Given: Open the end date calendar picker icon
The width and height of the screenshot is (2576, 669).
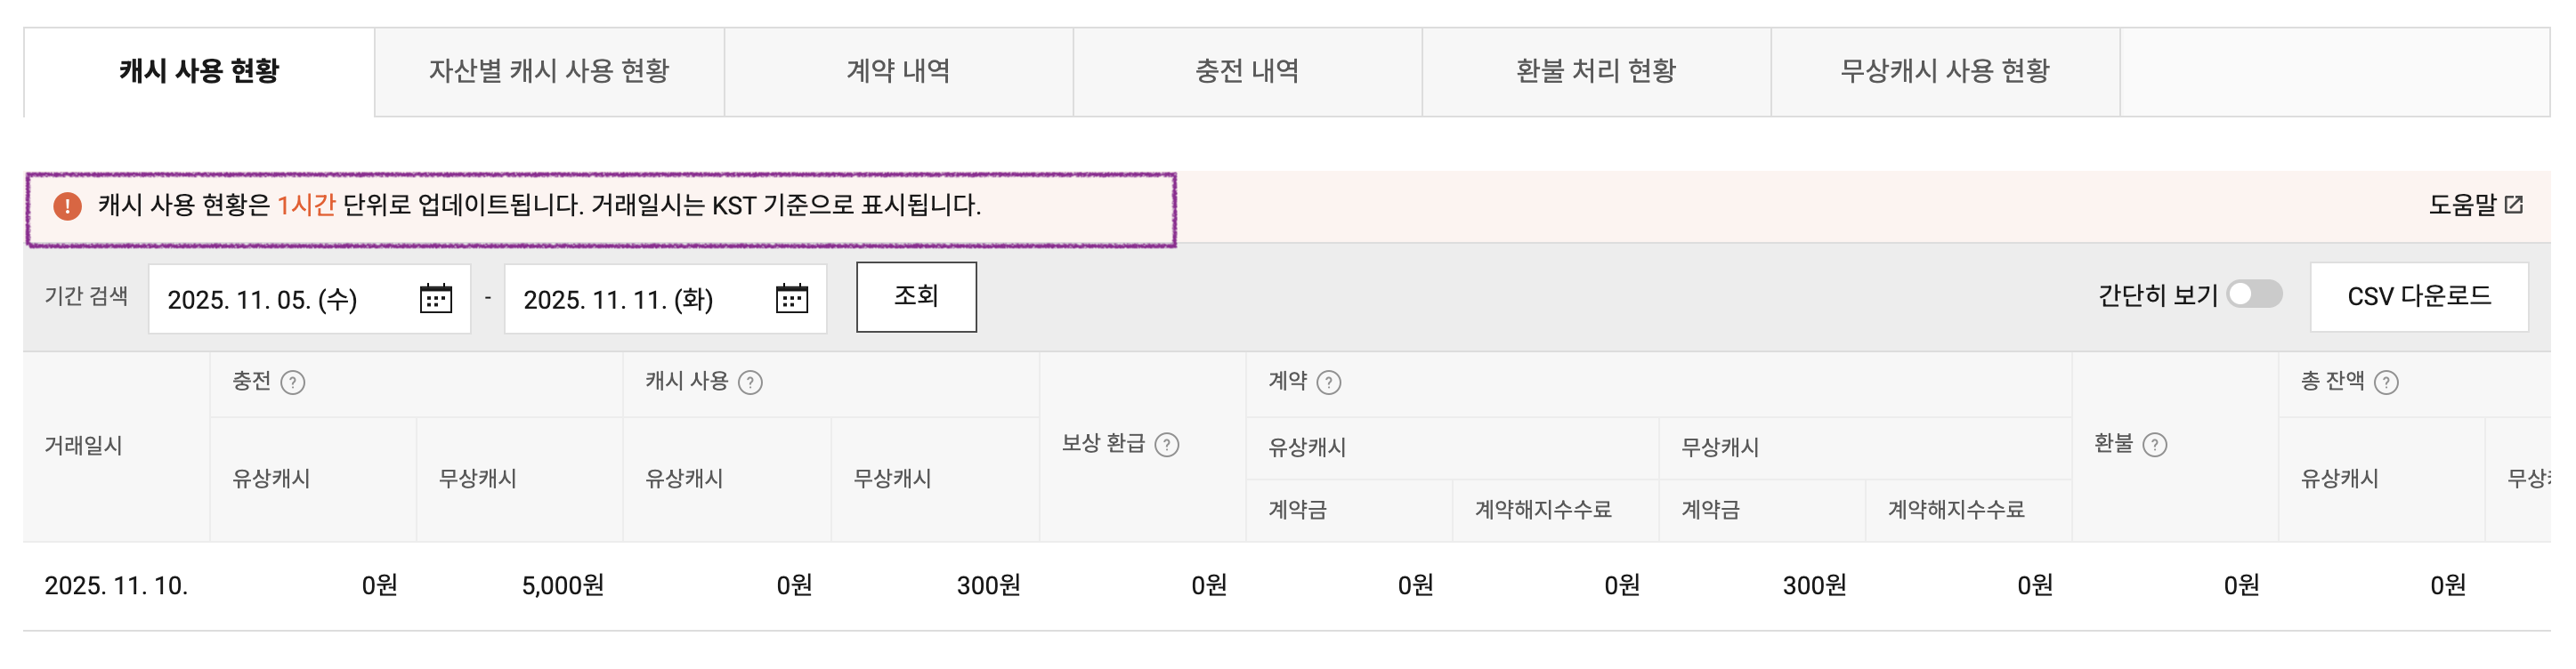Looking at the screenshot, I should [x=791, y=299].
